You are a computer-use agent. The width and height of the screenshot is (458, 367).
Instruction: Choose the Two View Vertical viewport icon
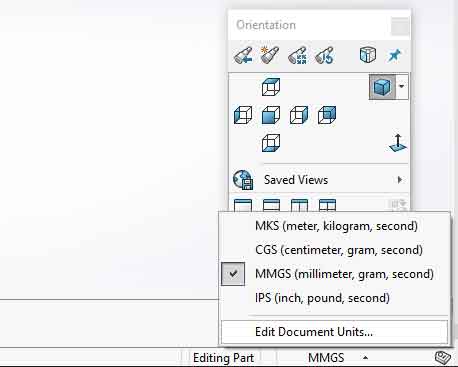point(299,205)
